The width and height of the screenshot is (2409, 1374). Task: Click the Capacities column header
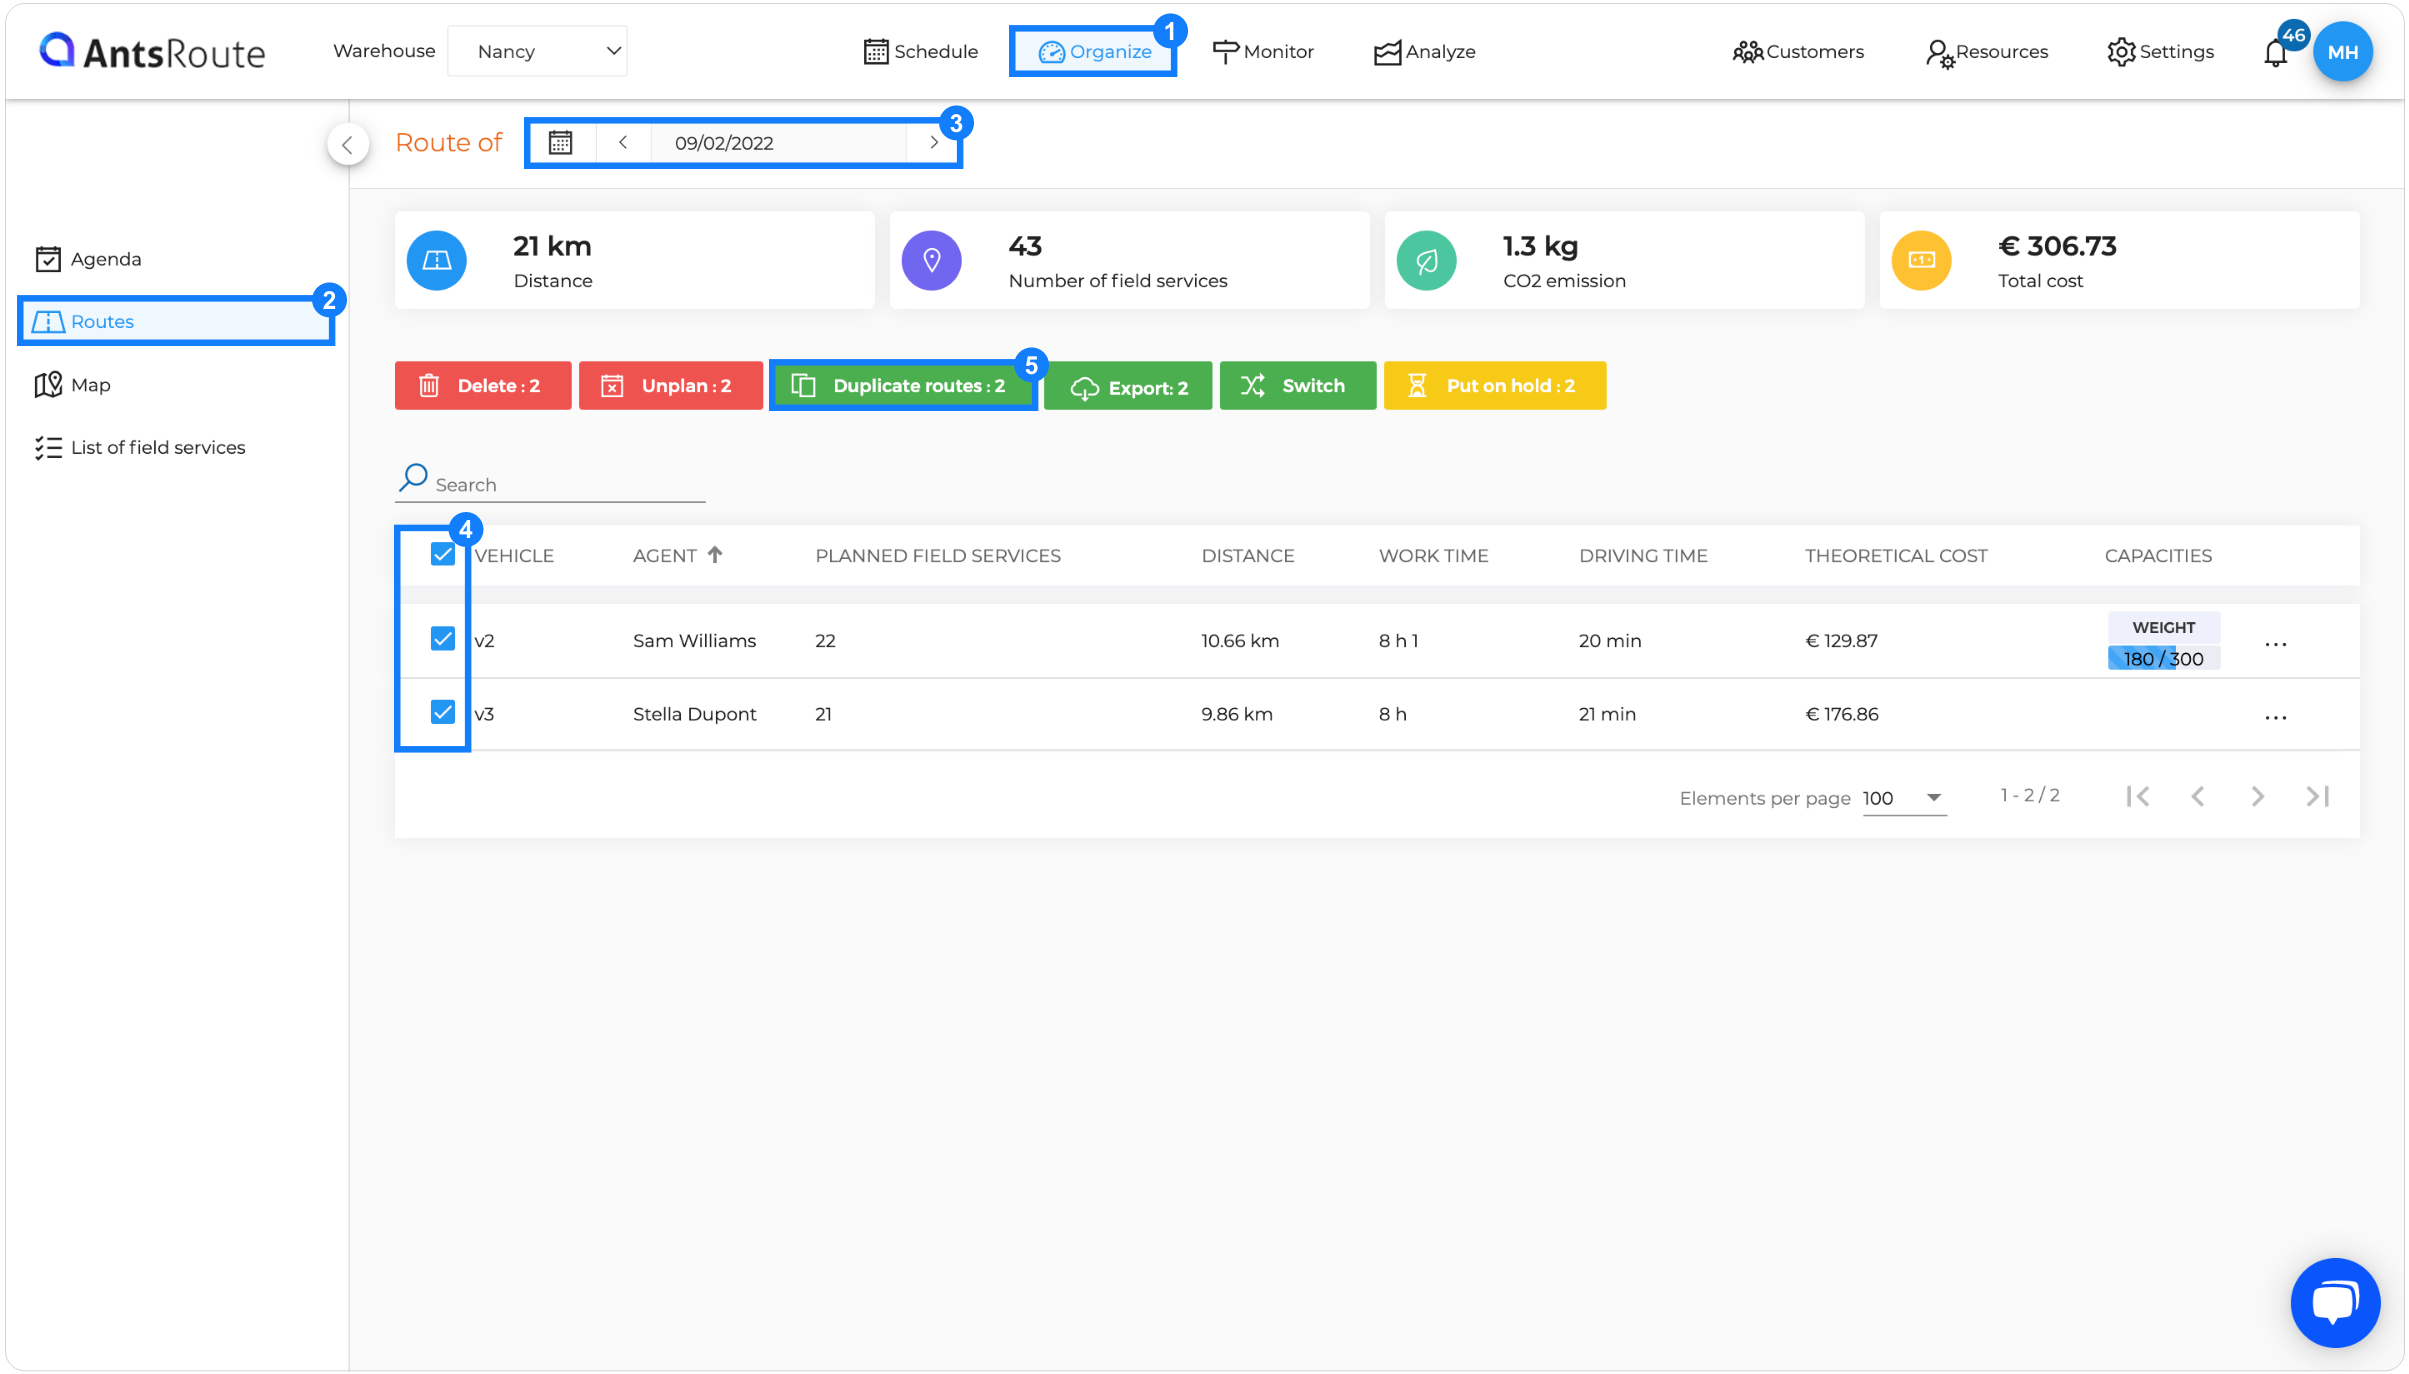(2158, 556)
